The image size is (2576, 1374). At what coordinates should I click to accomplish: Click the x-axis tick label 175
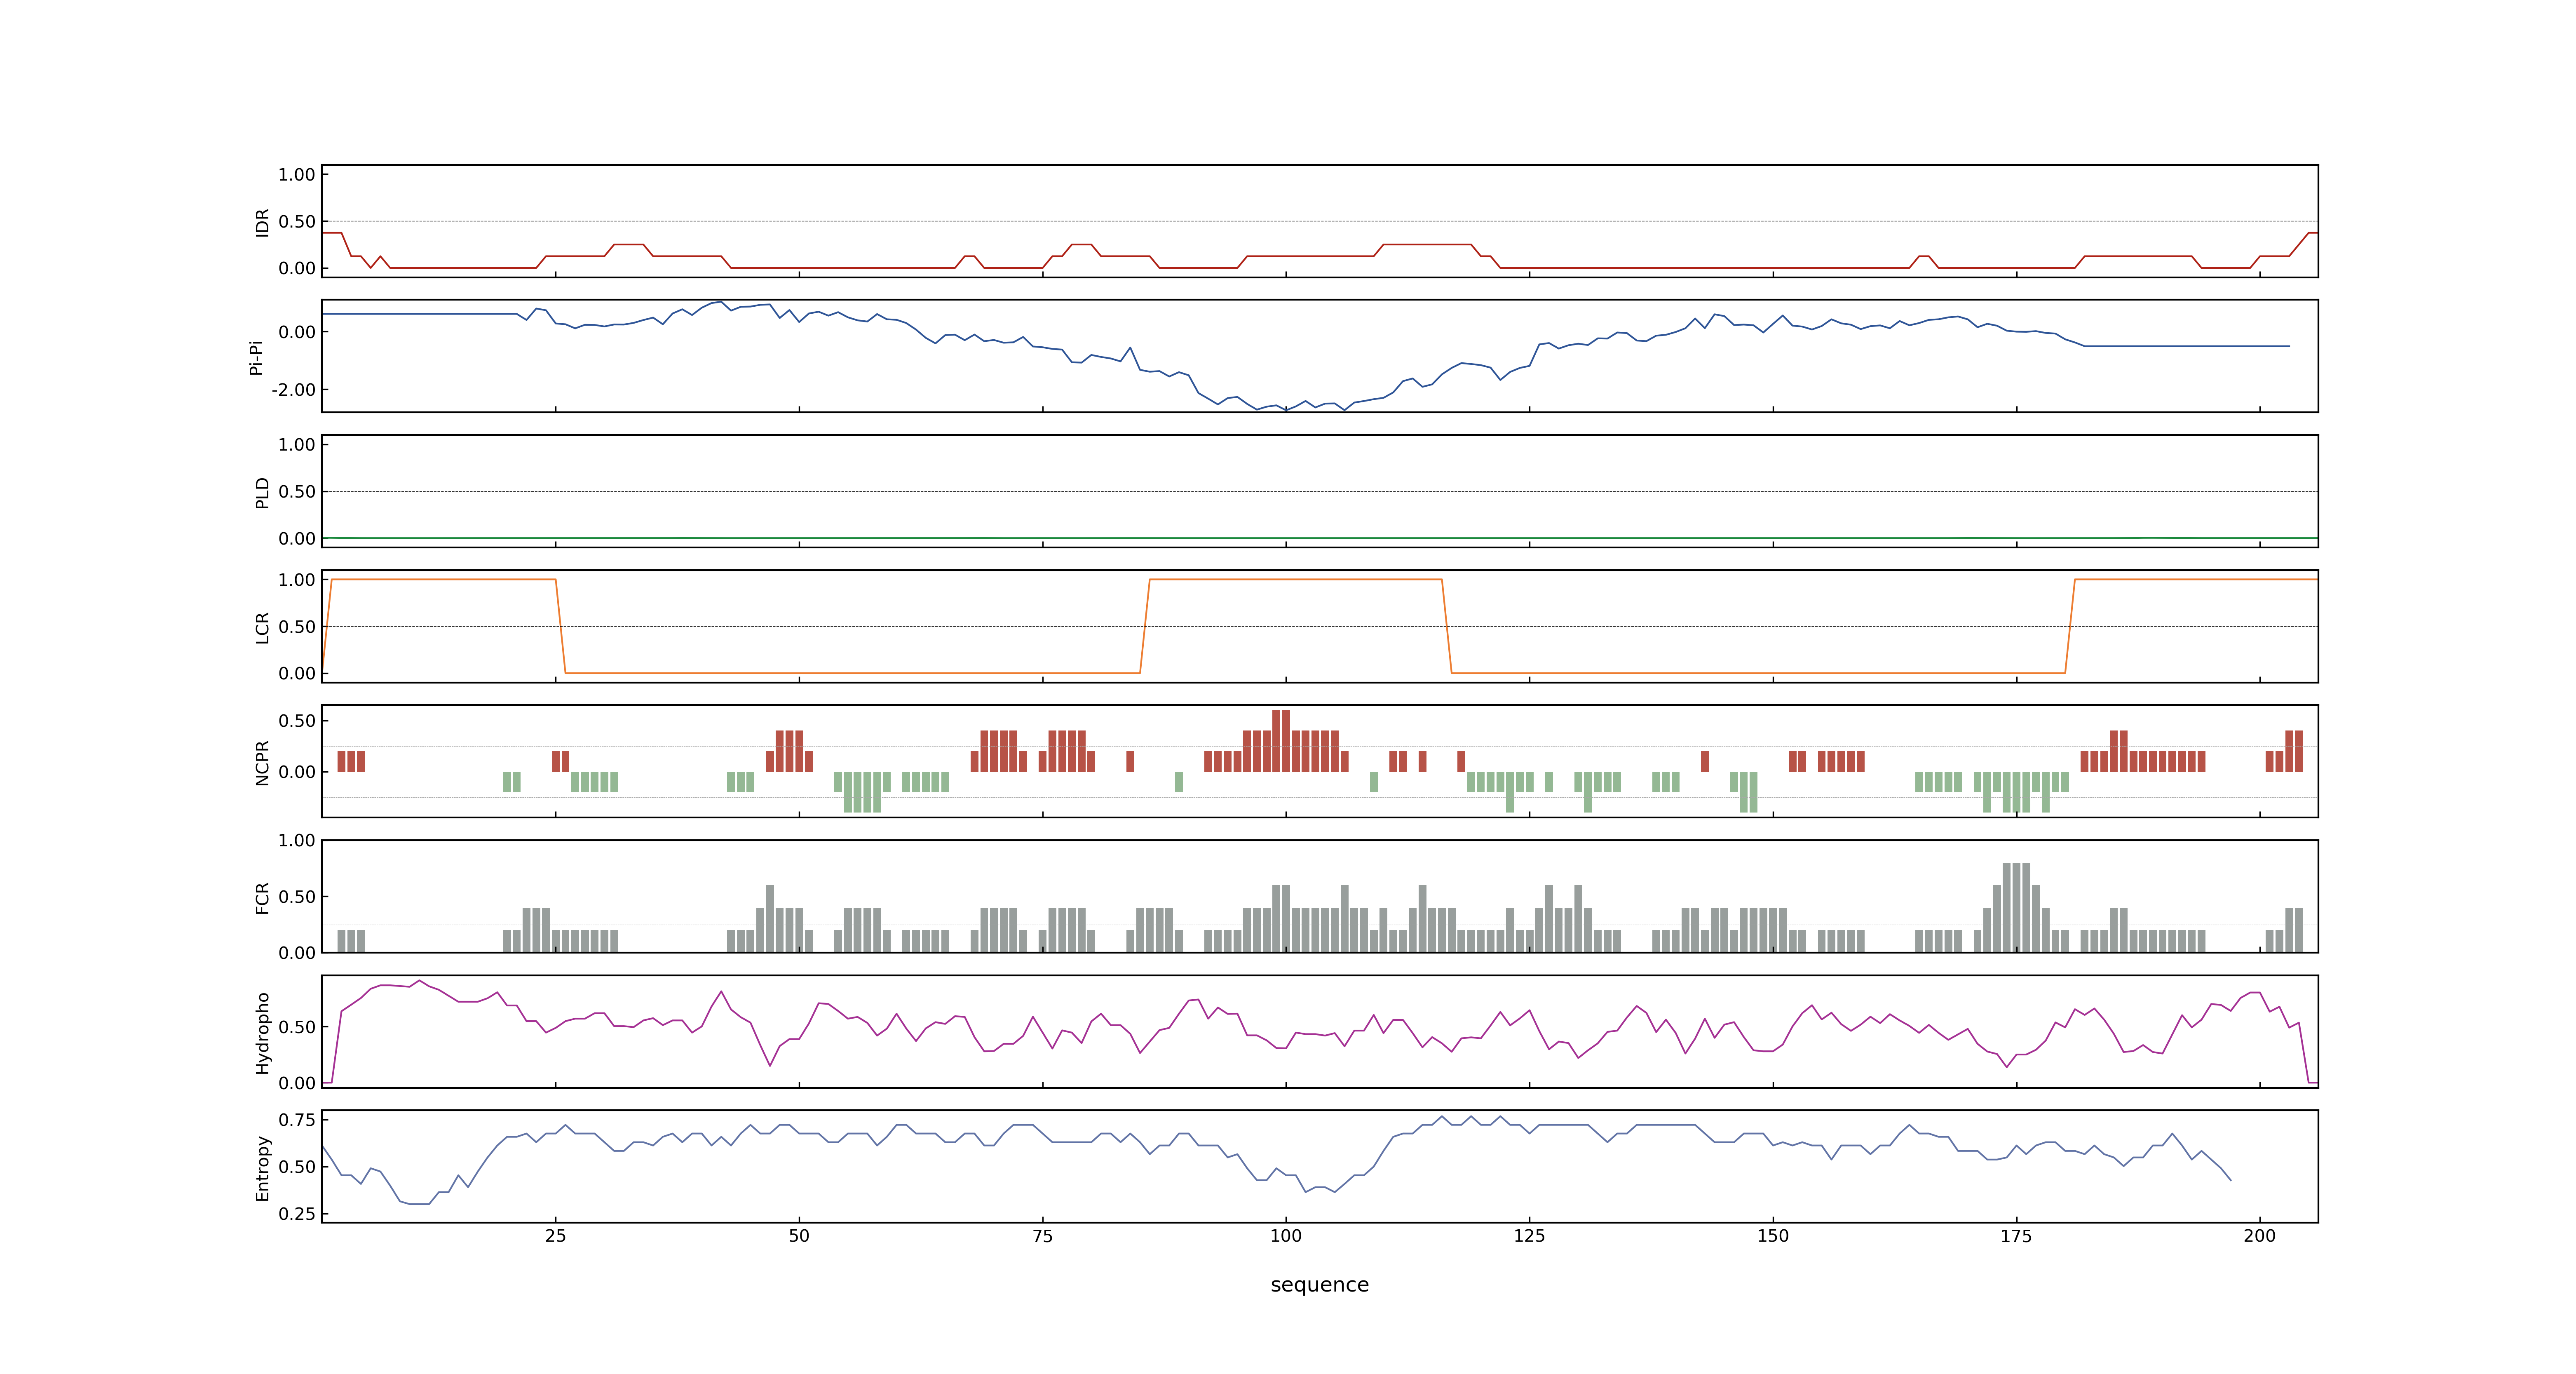(2016, 1236)
